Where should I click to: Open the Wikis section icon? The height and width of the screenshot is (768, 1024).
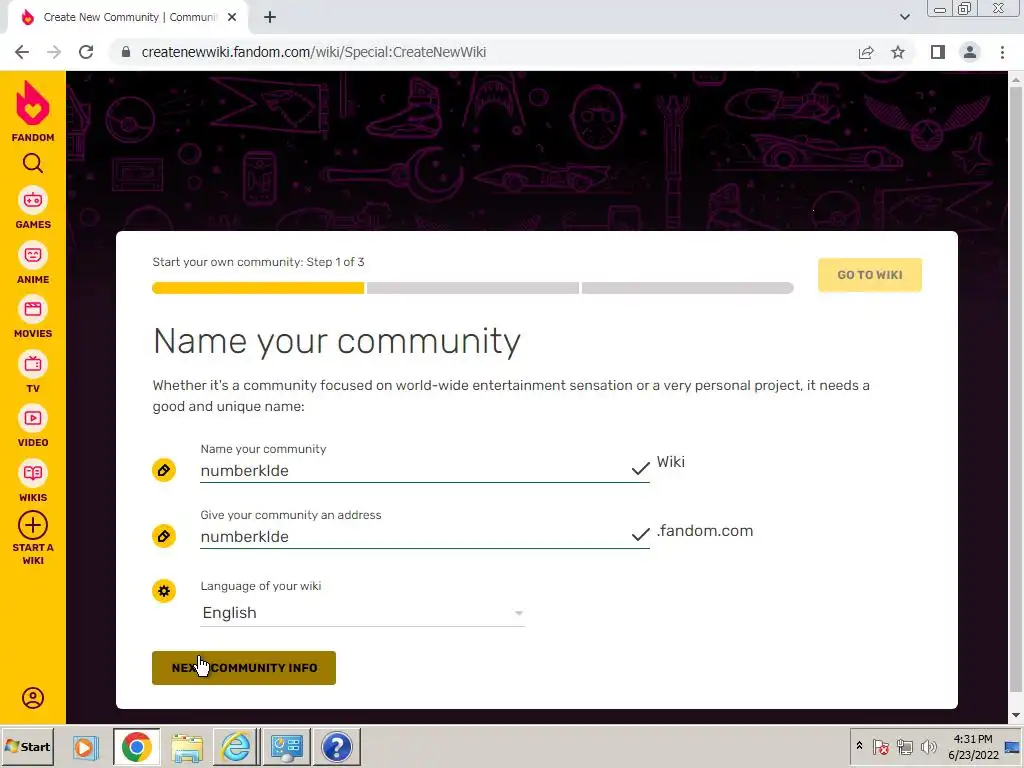pos(33,473)
